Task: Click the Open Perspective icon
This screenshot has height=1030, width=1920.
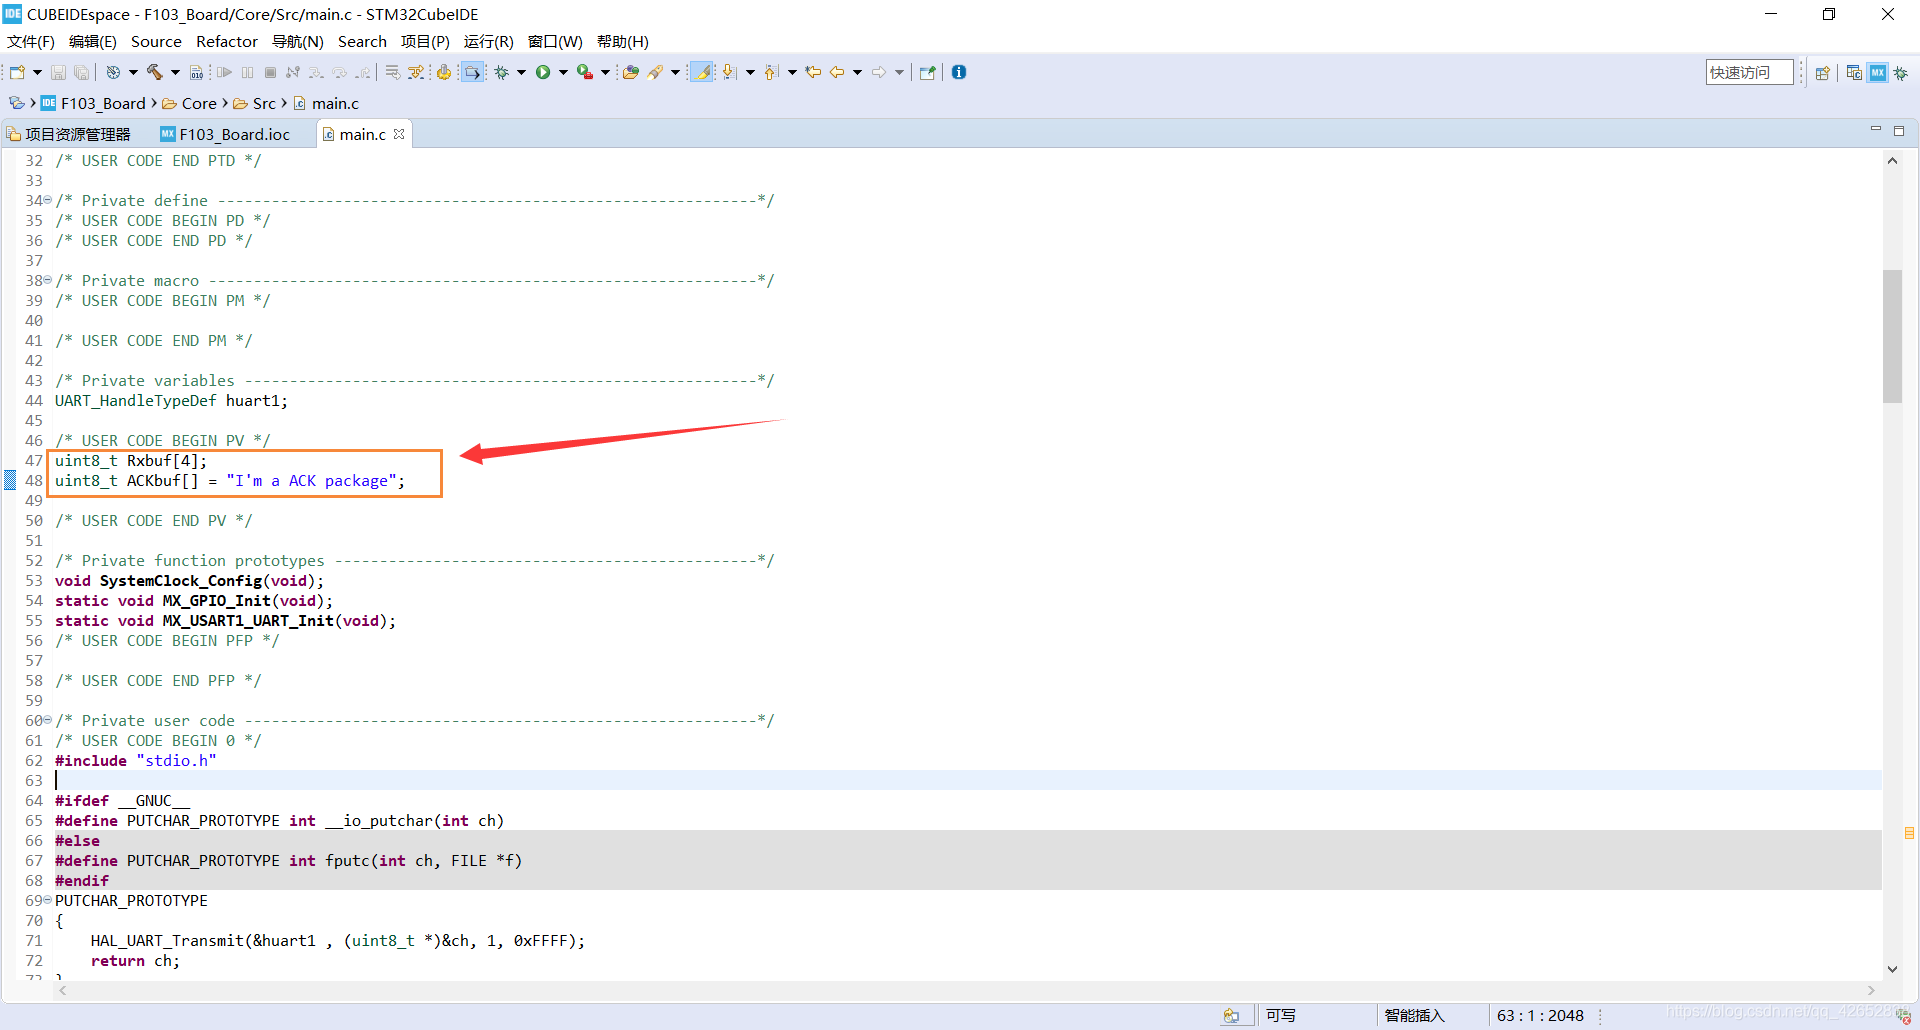Action: 1823,73
